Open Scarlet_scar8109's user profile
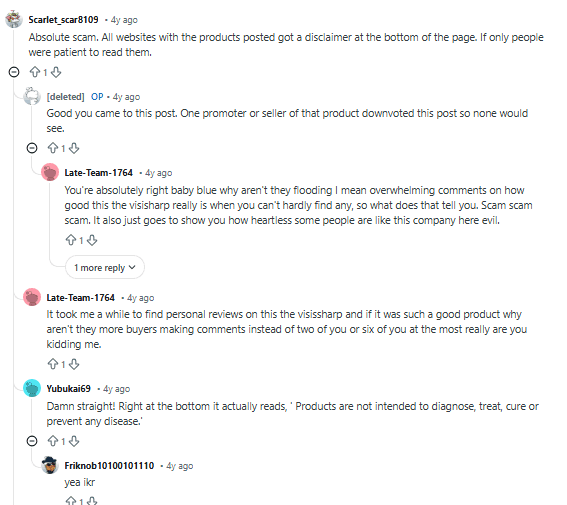567x505 pixels. pos(63,20)
